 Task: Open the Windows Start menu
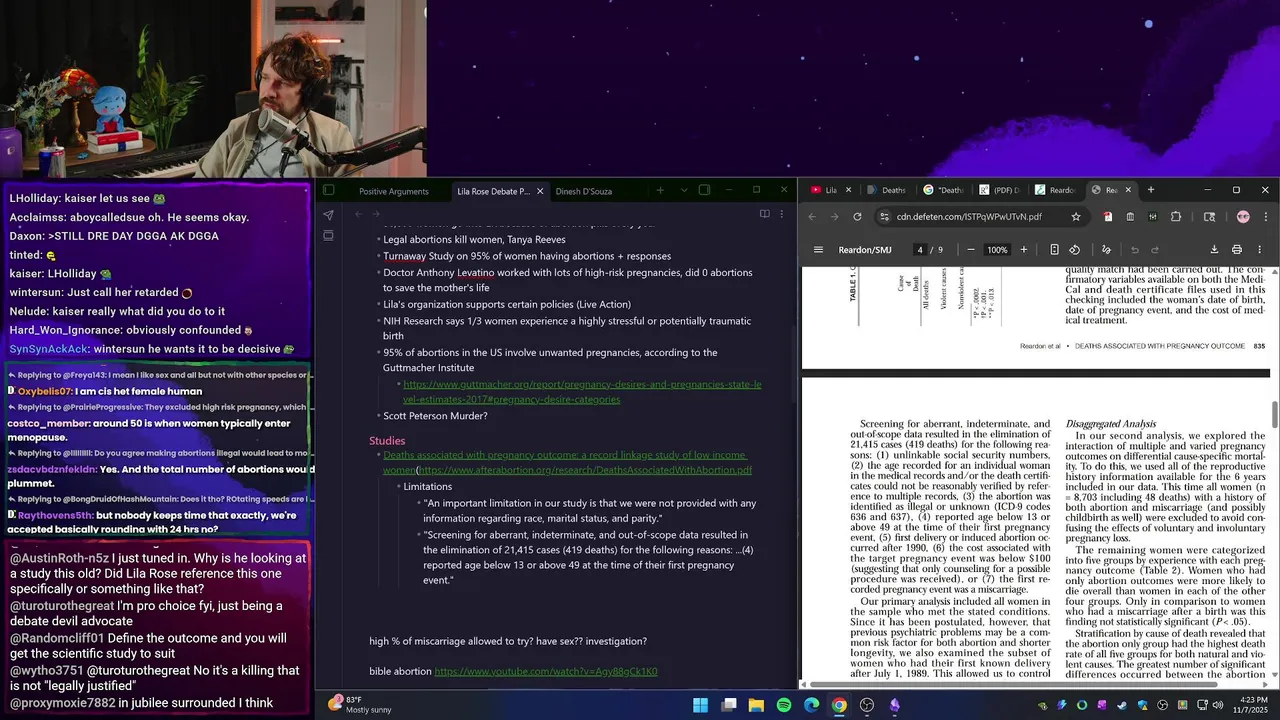[x=700, y=705]
